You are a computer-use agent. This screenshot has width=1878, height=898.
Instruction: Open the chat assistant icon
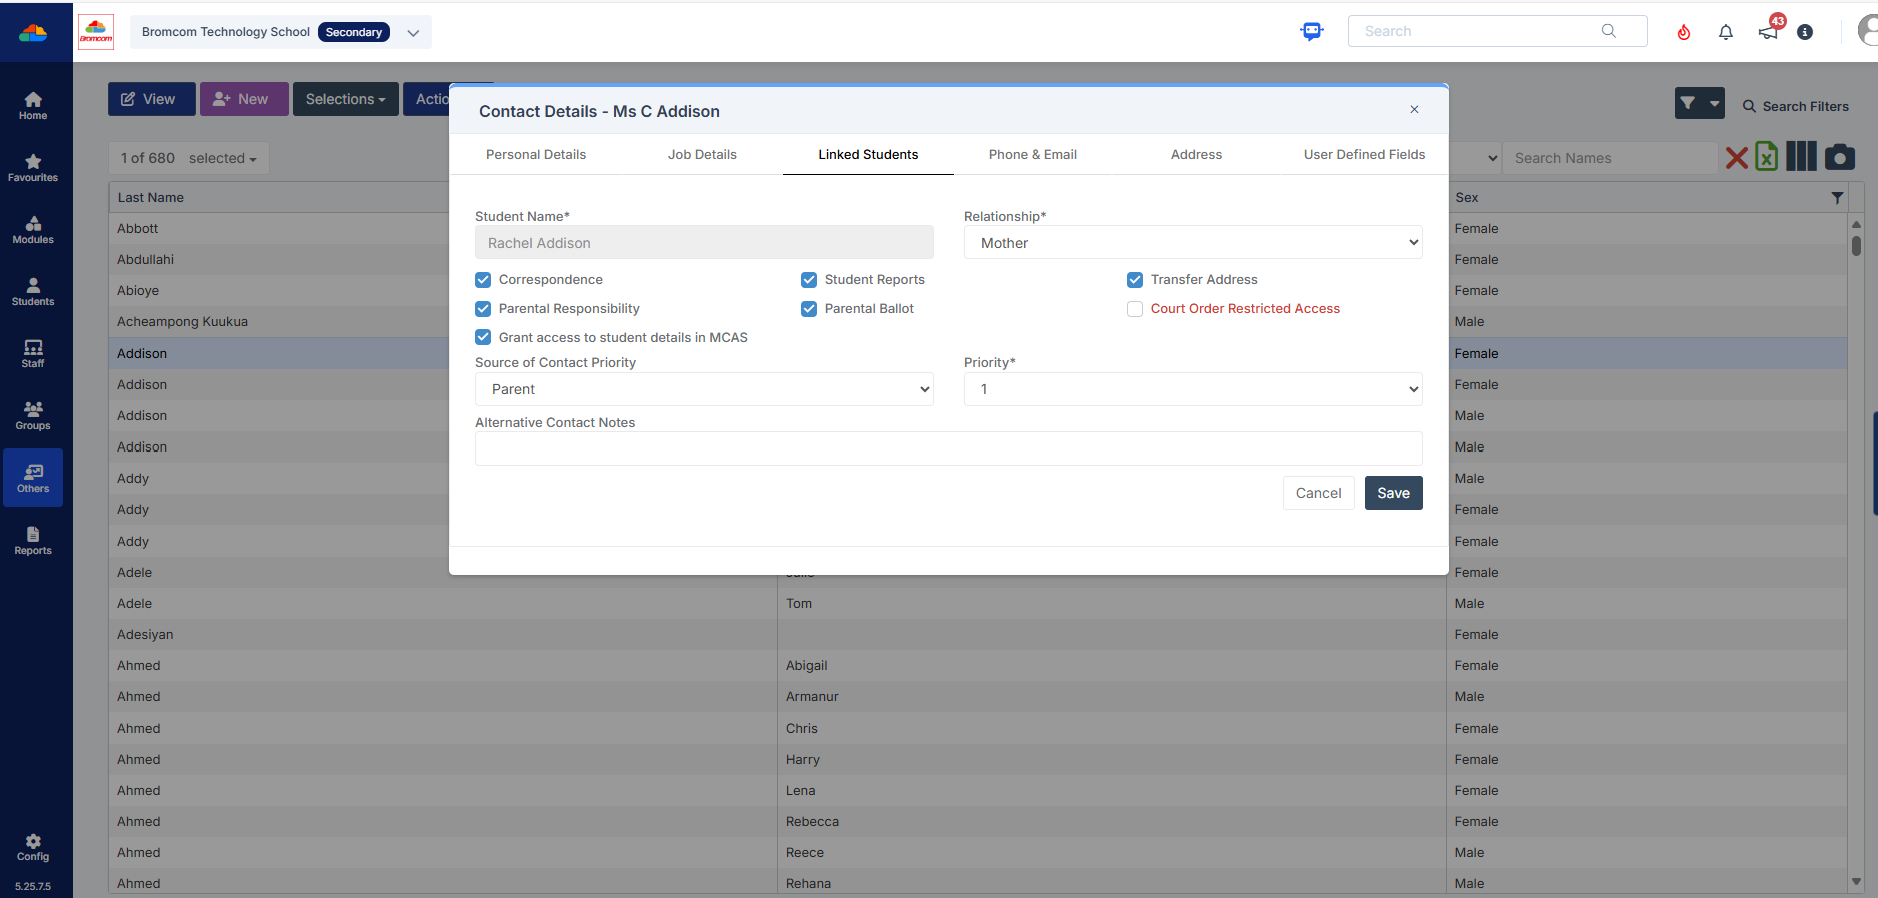[x=1311, y=31]
